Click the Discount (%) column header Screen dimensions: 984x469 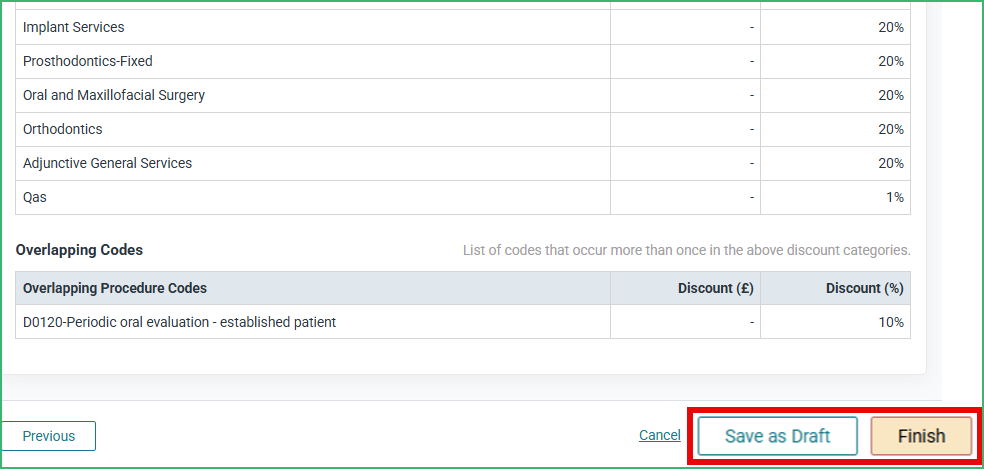point(865,288)
